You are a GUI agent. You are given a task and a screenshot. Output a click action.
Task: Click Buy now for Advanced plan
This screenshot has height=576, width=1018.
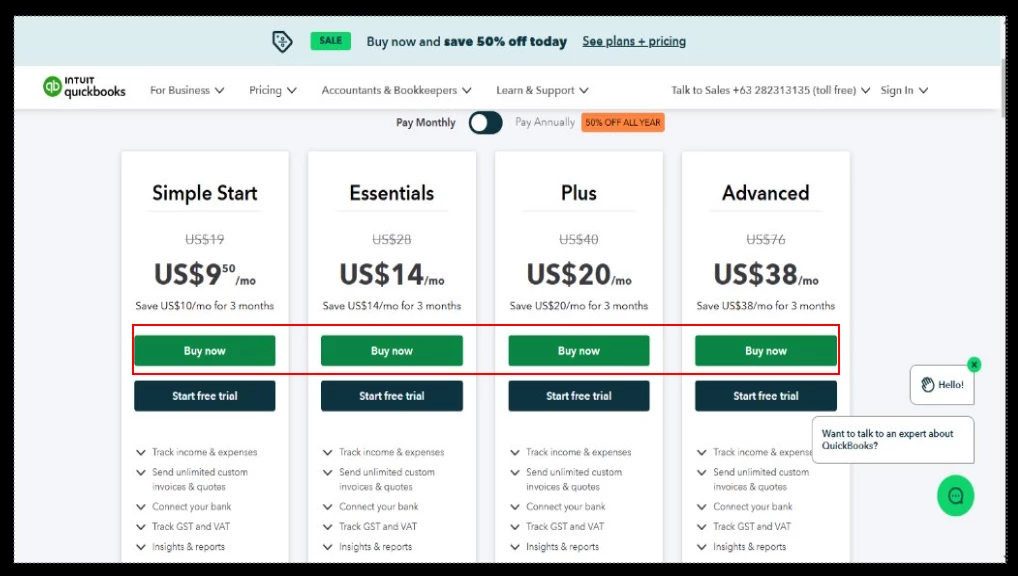(x=765, y=351)
